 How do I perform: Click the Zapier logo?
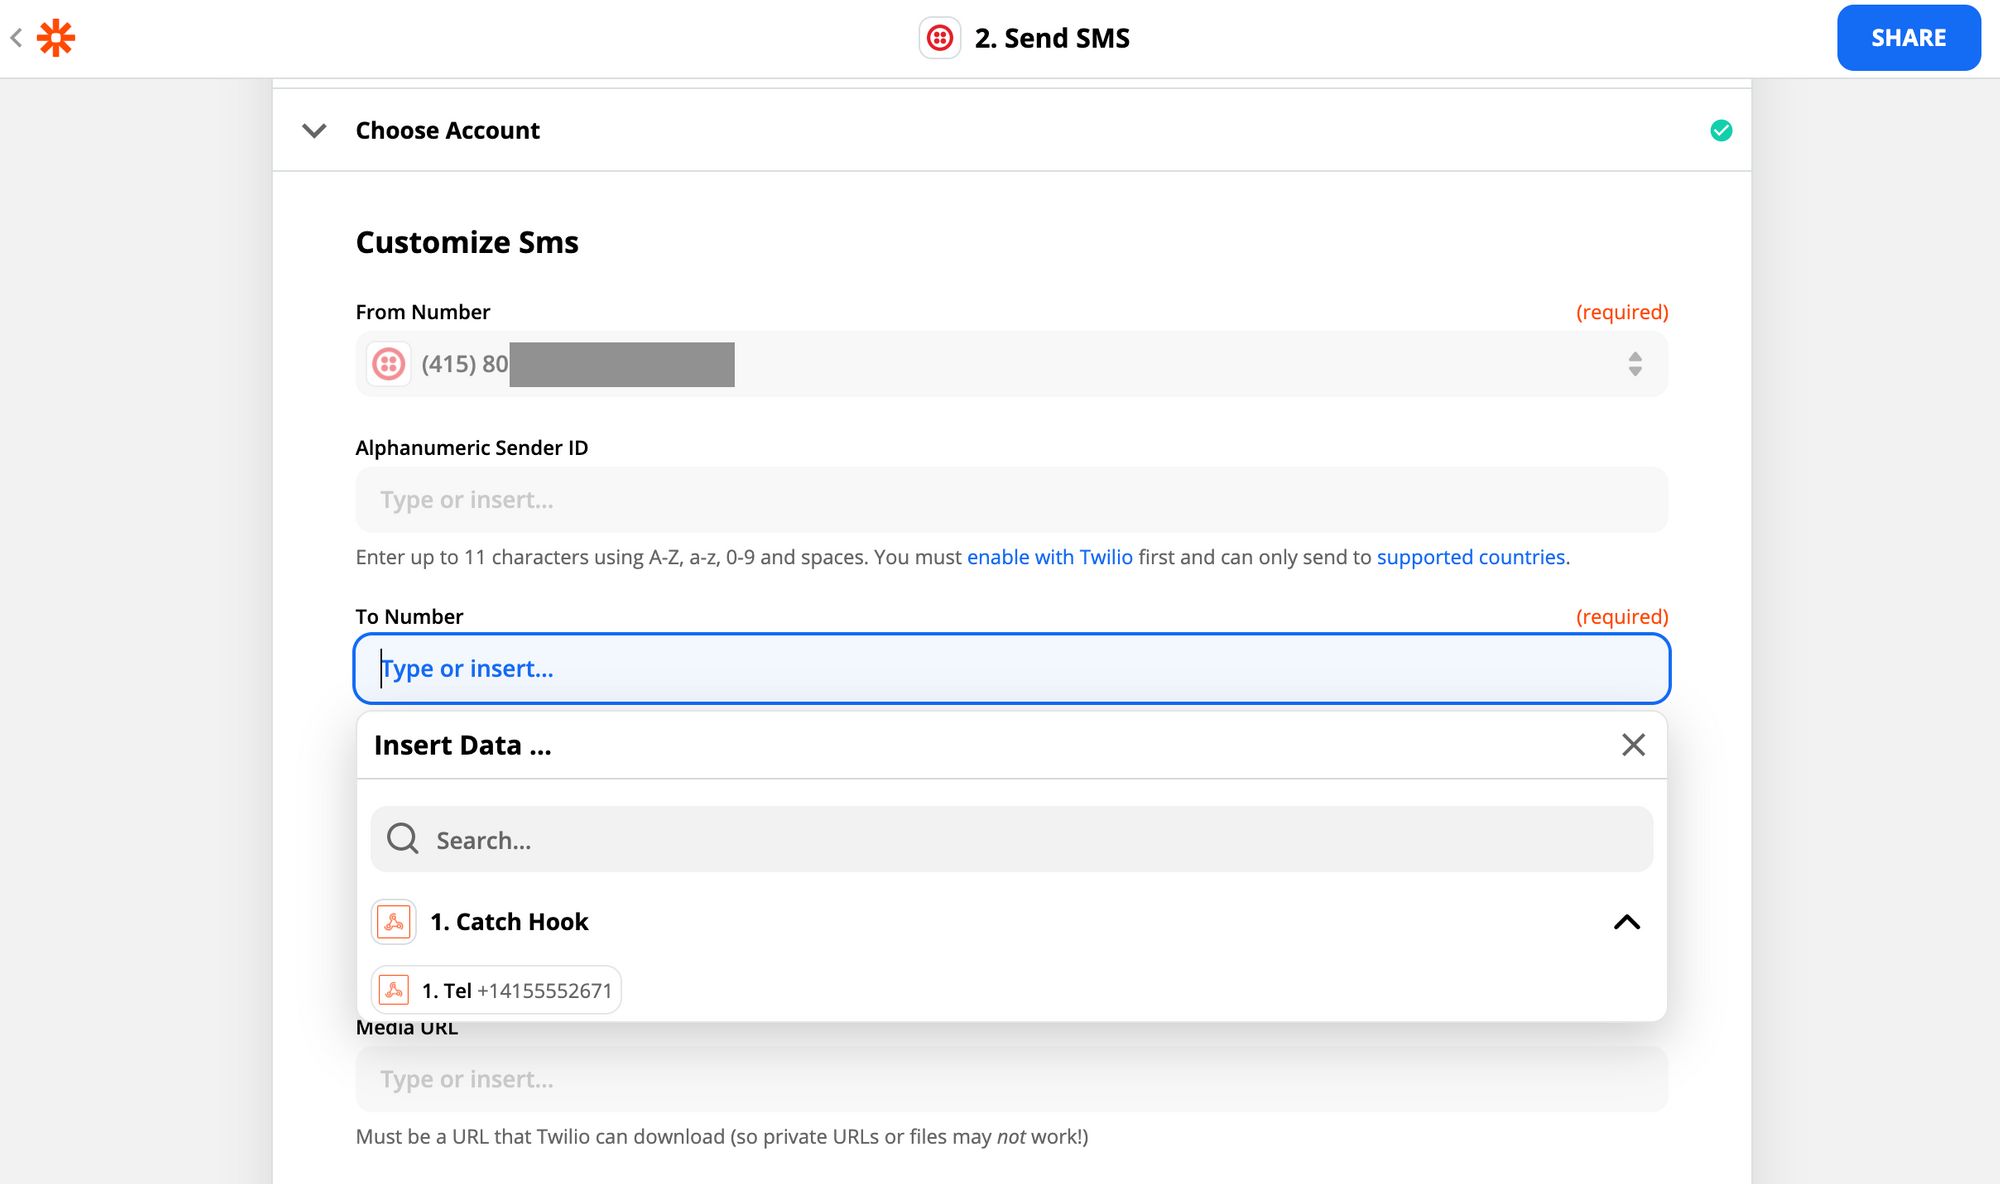tap(57, 37)
